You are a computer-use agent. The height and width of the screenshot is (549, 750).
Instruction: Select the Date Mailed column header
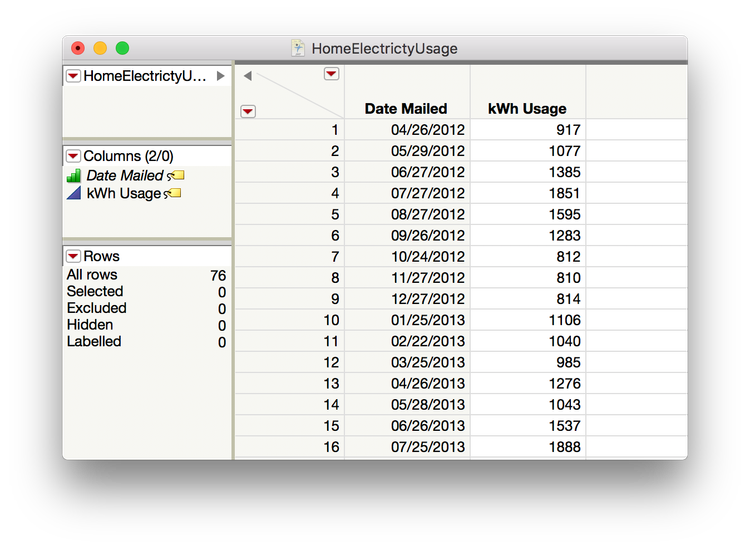click(x=405, y=108)
